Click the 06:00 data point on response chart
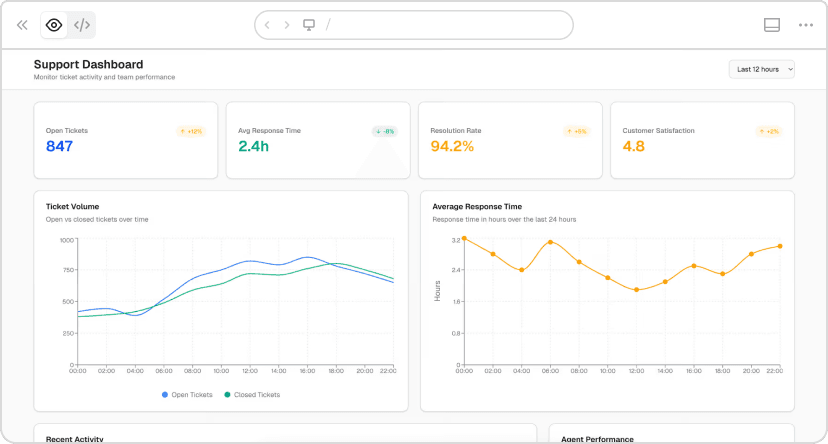 coord(550,242)
